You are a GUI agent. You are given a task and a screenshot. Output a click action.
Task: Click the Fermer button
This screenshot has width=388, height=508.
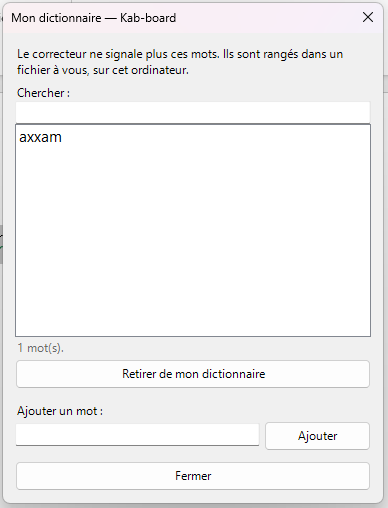click(x=193, y=476)
